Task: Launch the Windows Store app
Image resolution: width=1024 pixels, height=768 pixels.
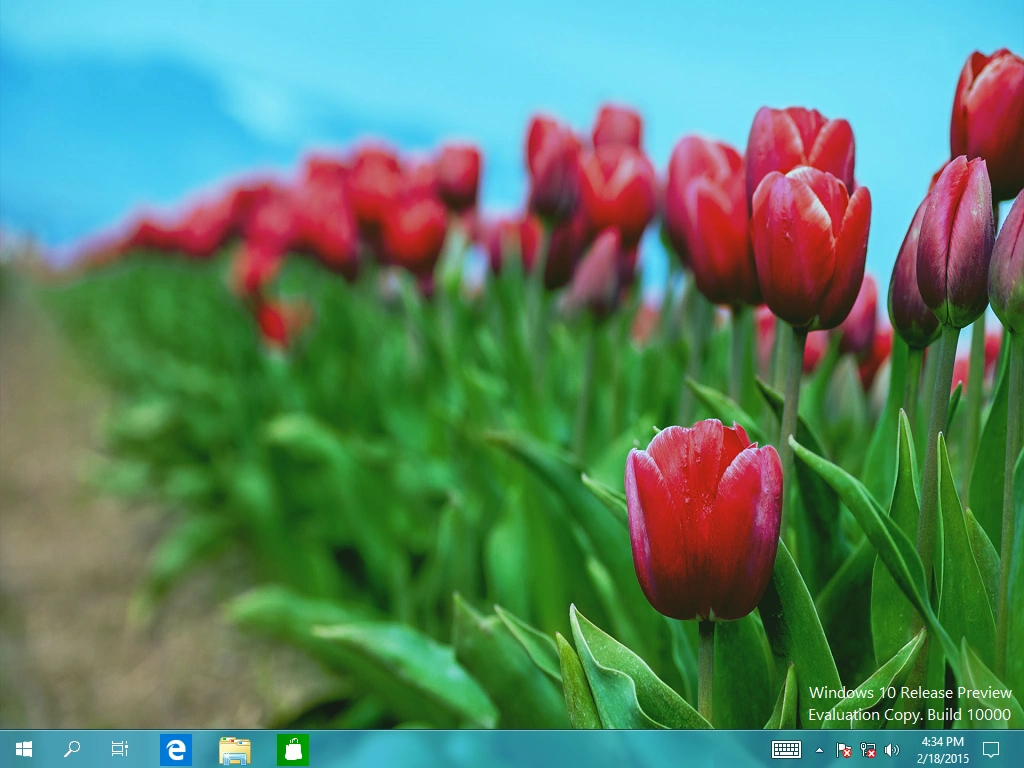Action: point(292,749)
